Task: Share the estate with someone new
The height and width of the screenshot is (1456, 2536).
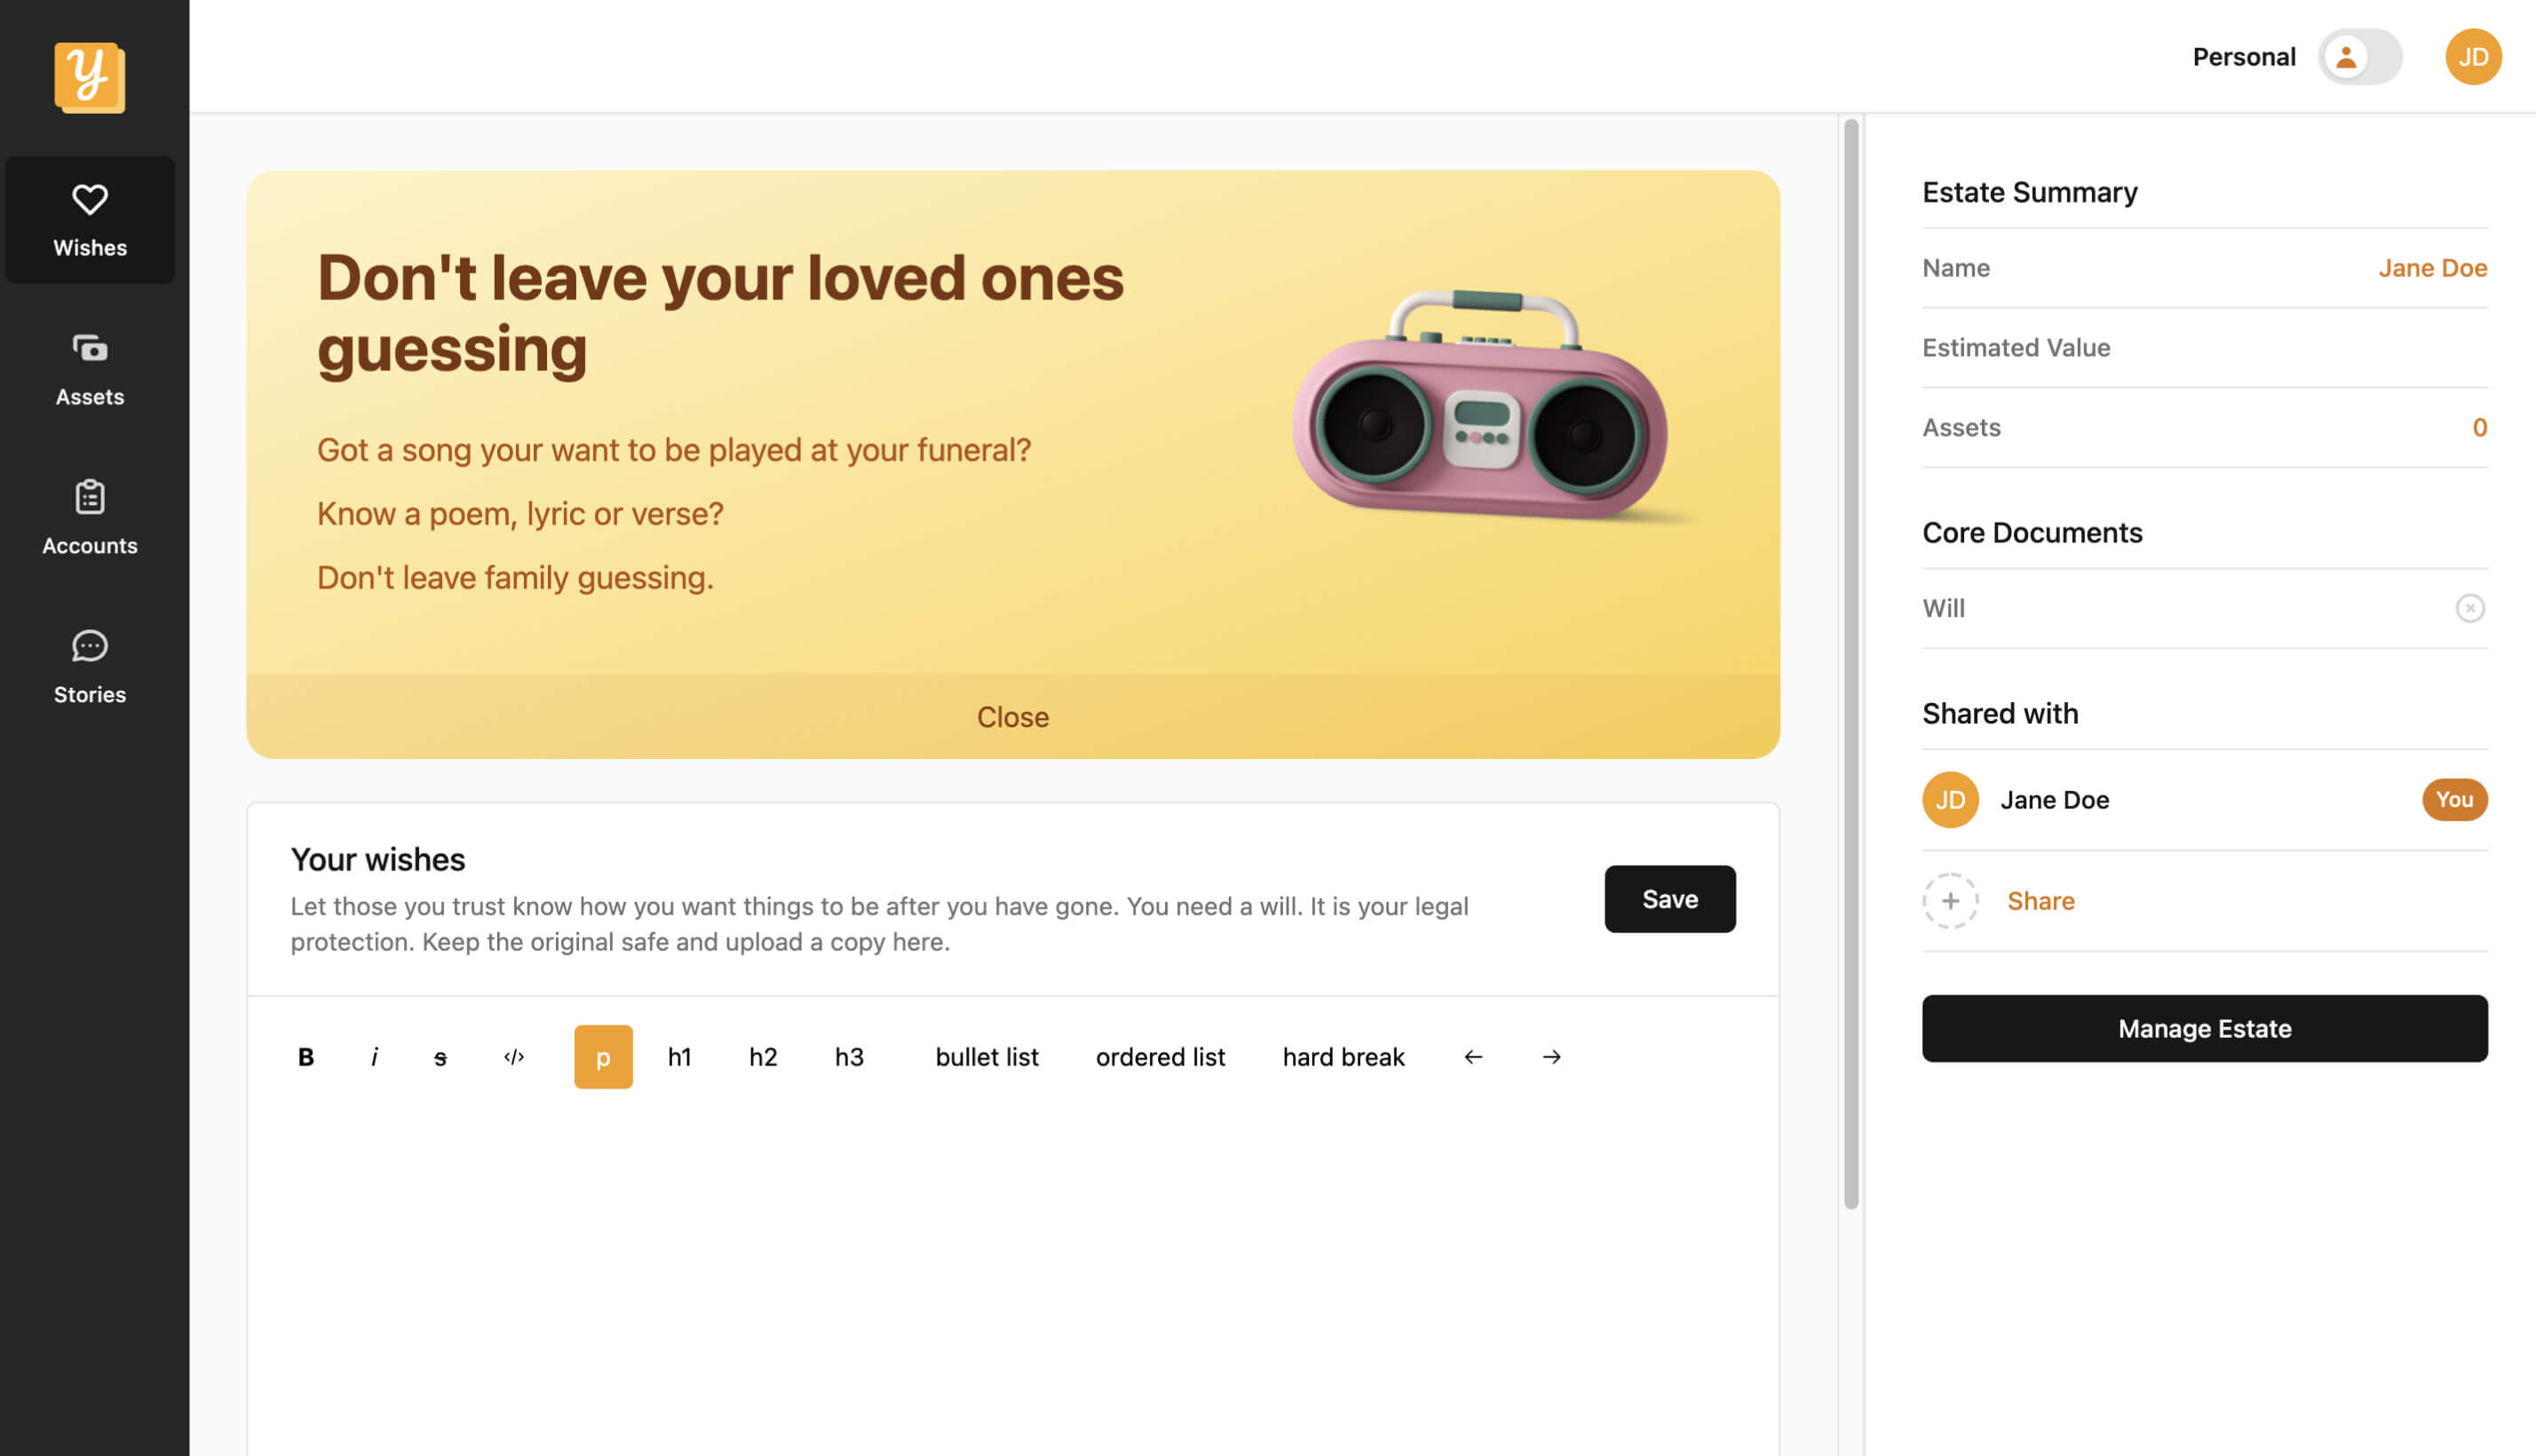Action: [2041, 900]
